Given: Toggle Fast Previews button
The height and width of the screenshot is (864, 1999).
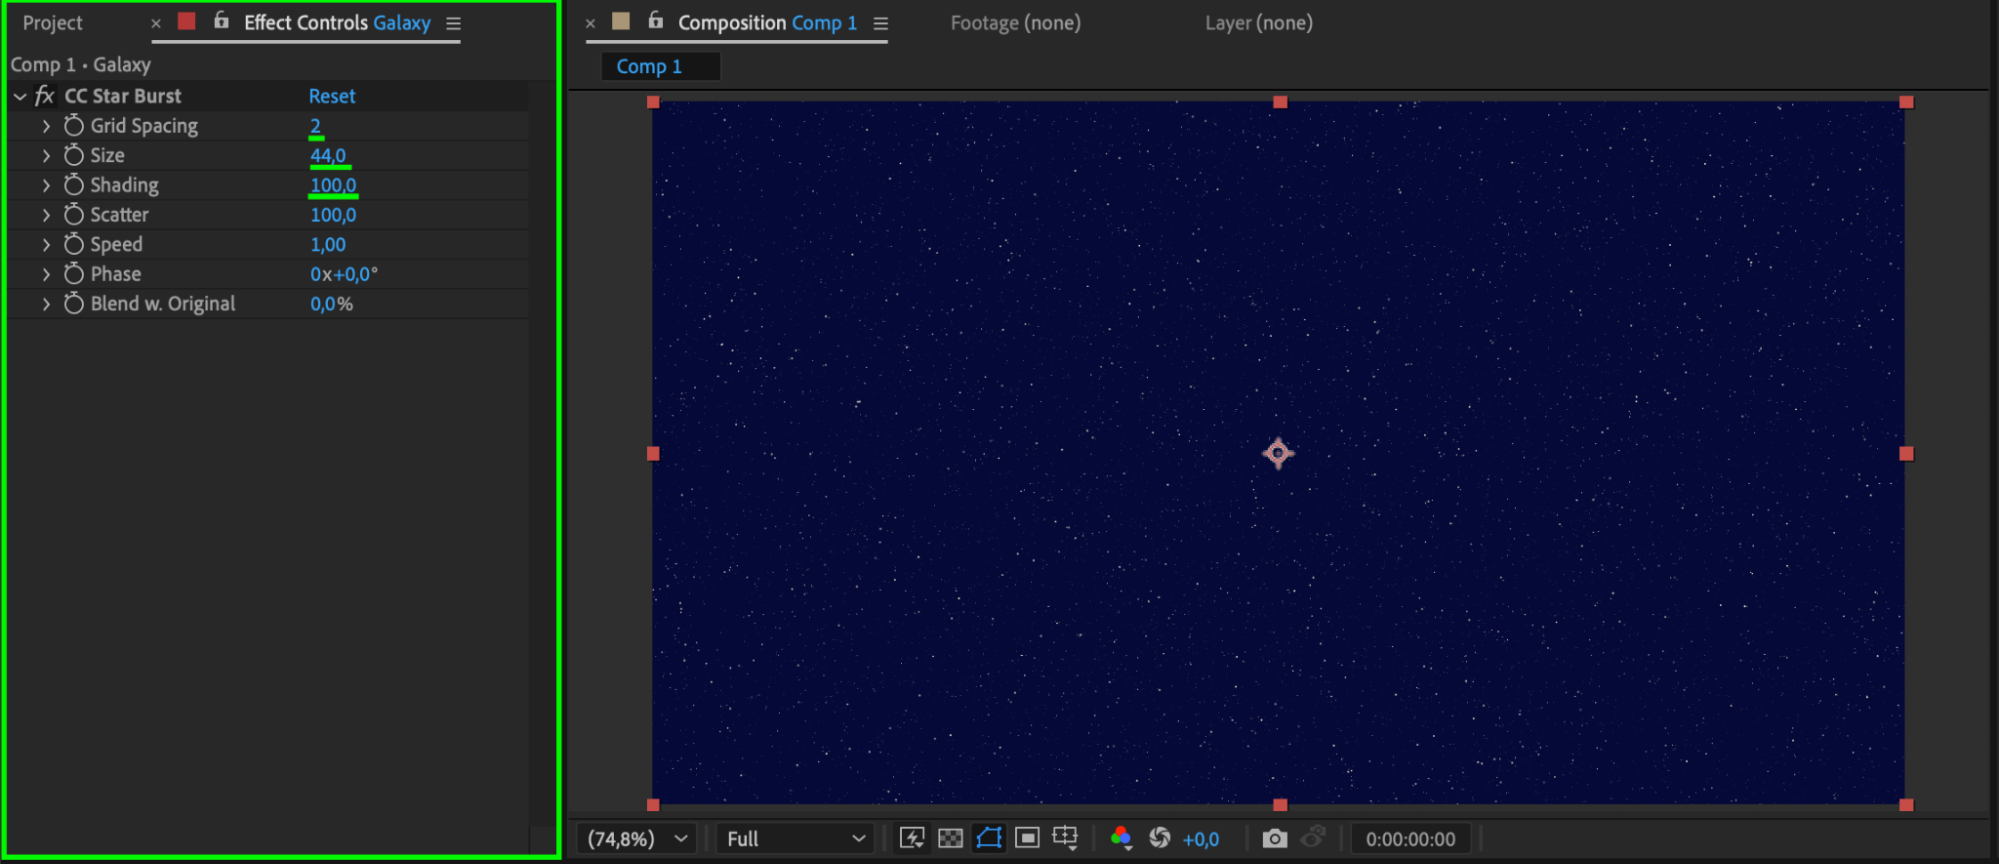Looking at the screenshot, I should pos(912,838).
